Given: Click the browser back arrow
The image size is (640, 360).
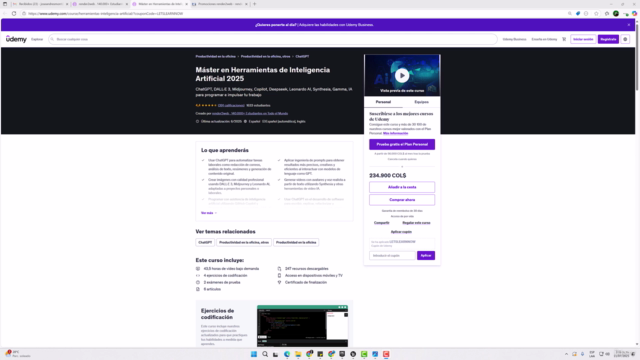Looking at the screenshot, I should coord(5,13).
